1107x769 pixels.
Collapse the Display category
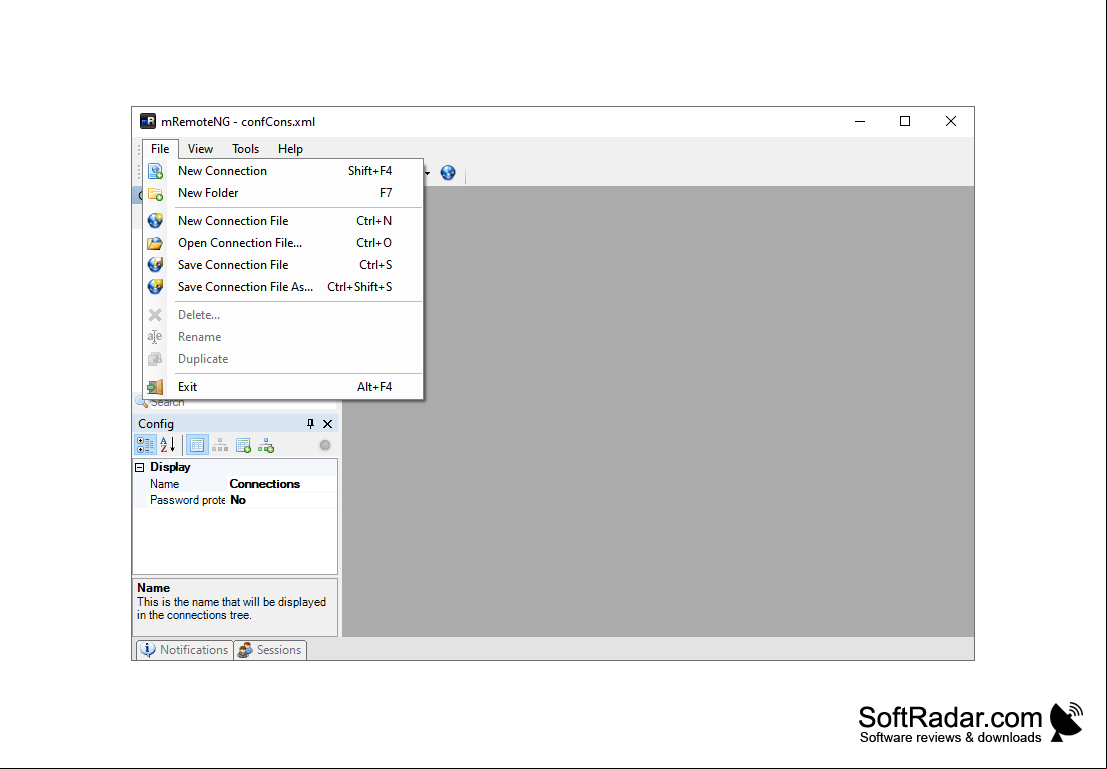pos(140,467)
